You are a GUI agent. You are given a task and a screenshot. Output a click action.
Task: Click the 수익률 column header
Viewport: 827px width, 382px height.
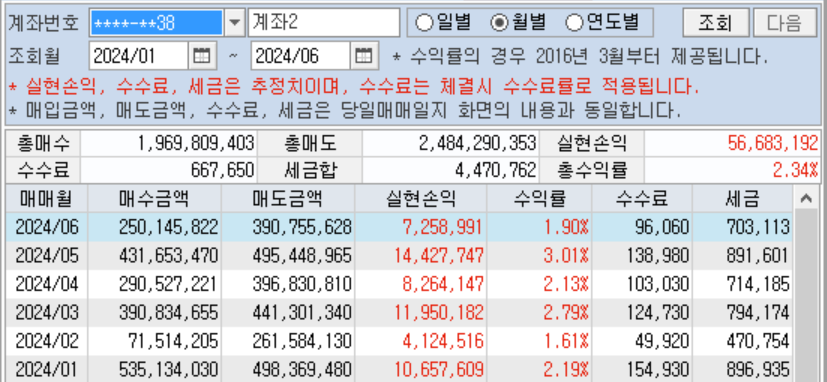540,198
